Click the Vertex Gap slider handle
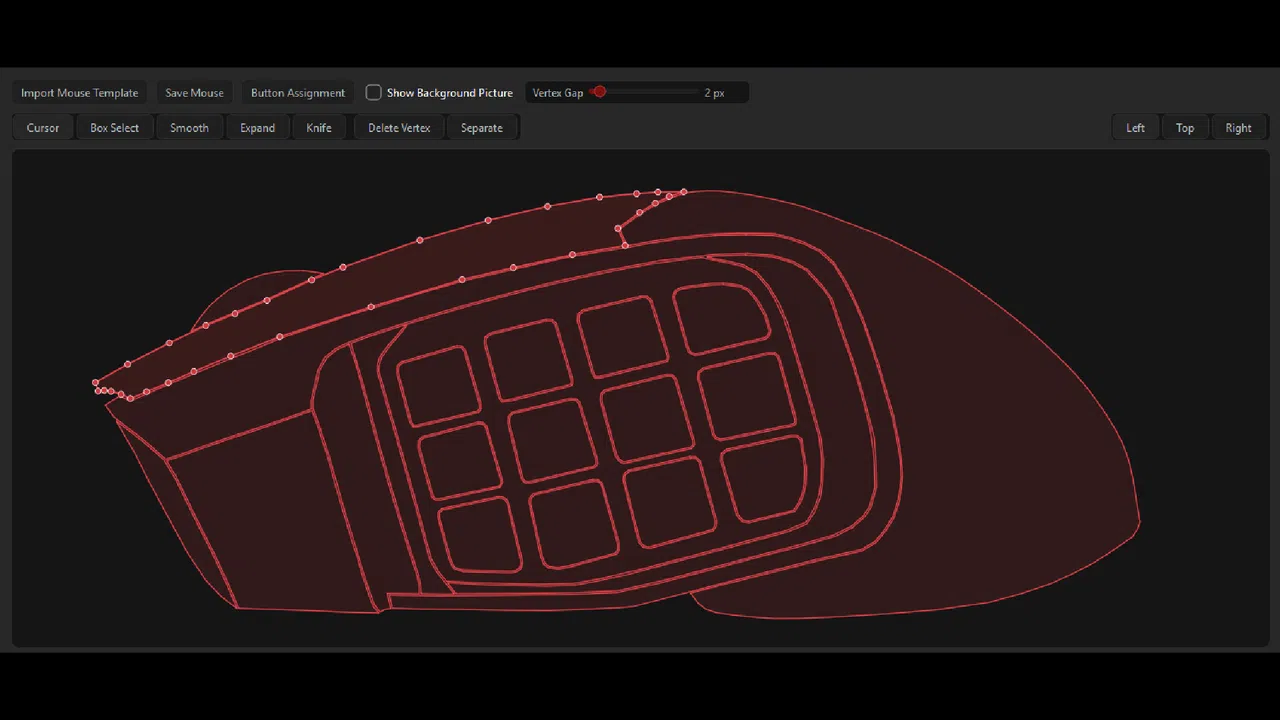The height and width of the screenshot is (720, 1280). click(599, 92)
